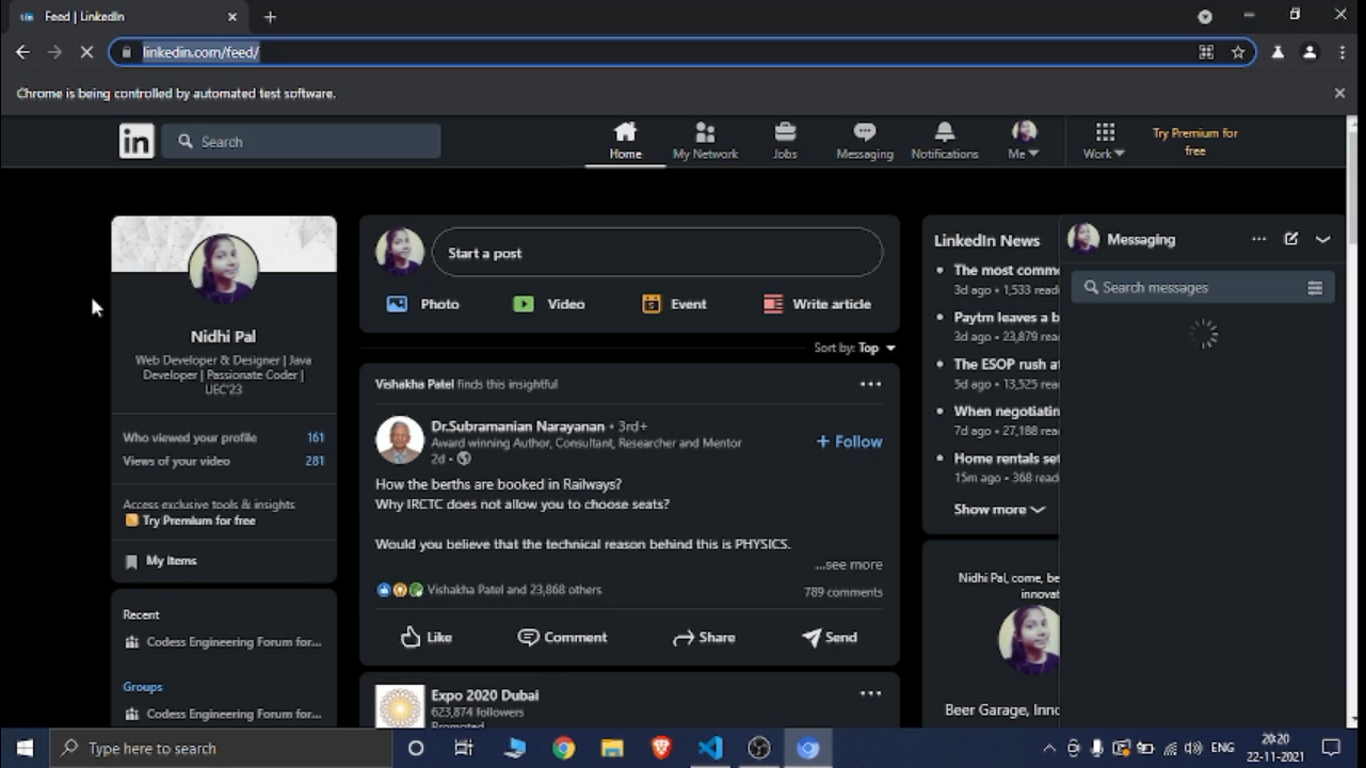Click the Start a post field
This screenshot has width=1366, height=768.
tap(657, 253)
